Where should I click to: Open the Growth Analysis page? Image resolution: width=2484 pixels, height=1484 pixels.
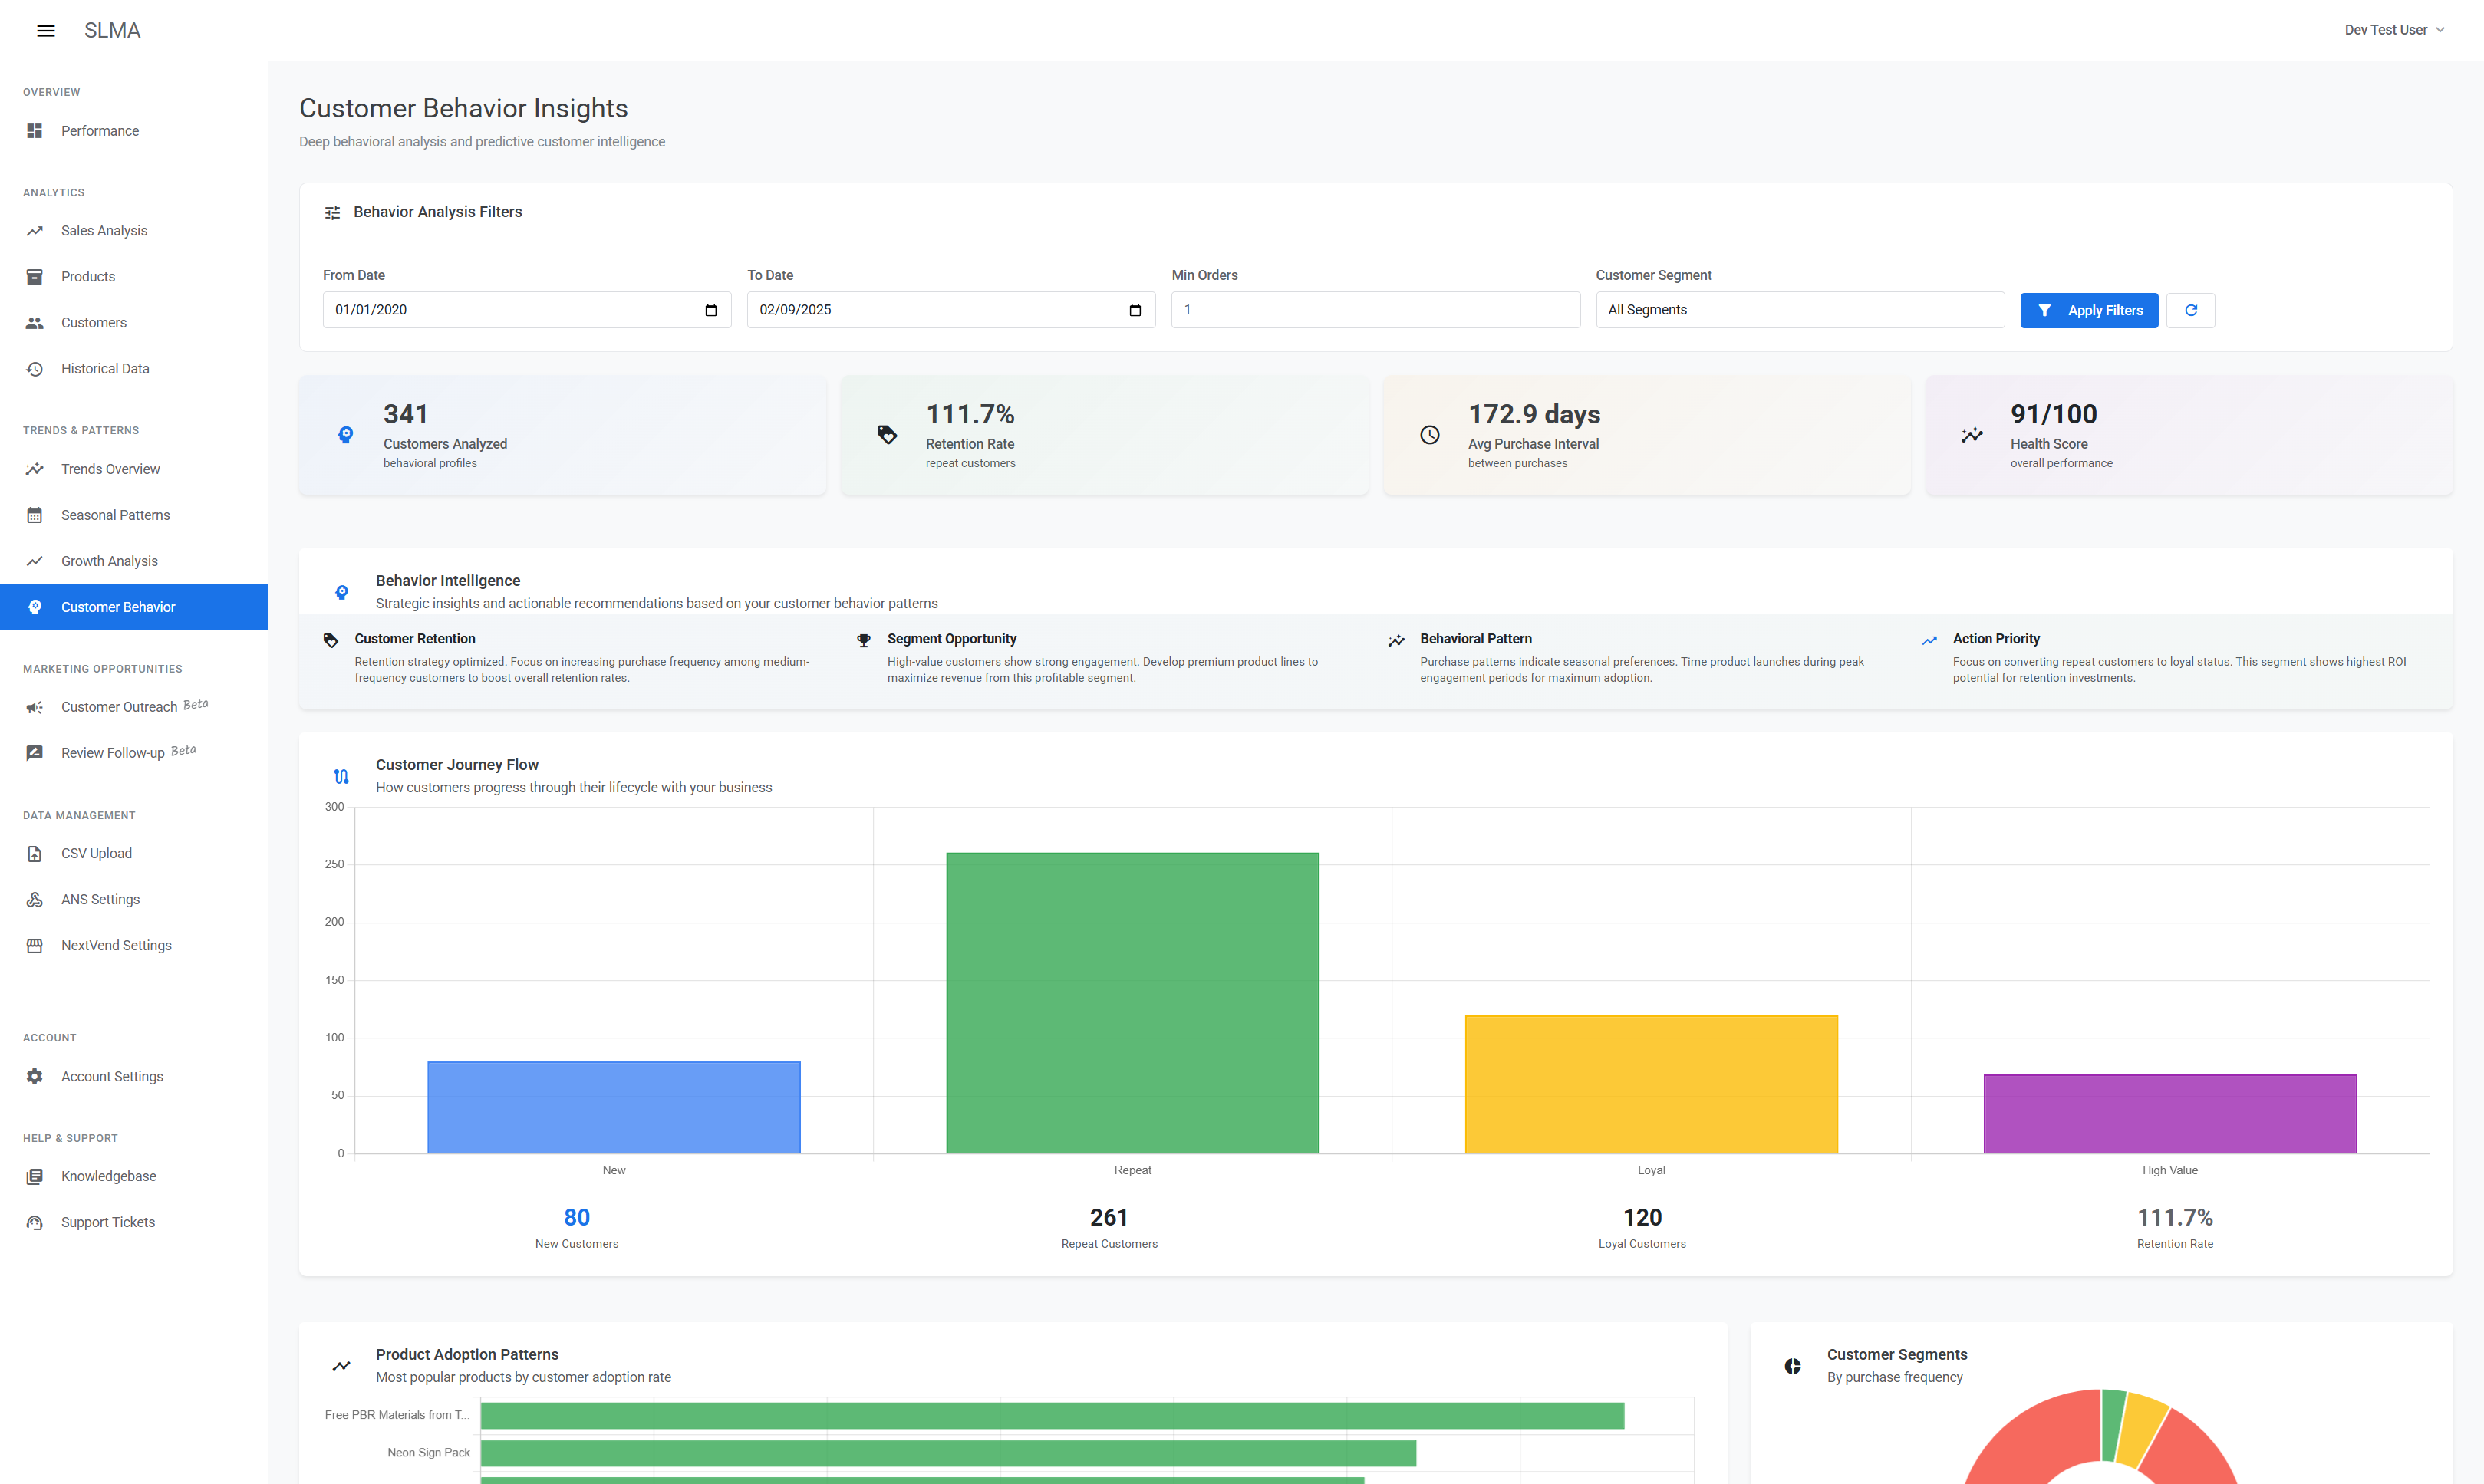[x=134, y=561]
